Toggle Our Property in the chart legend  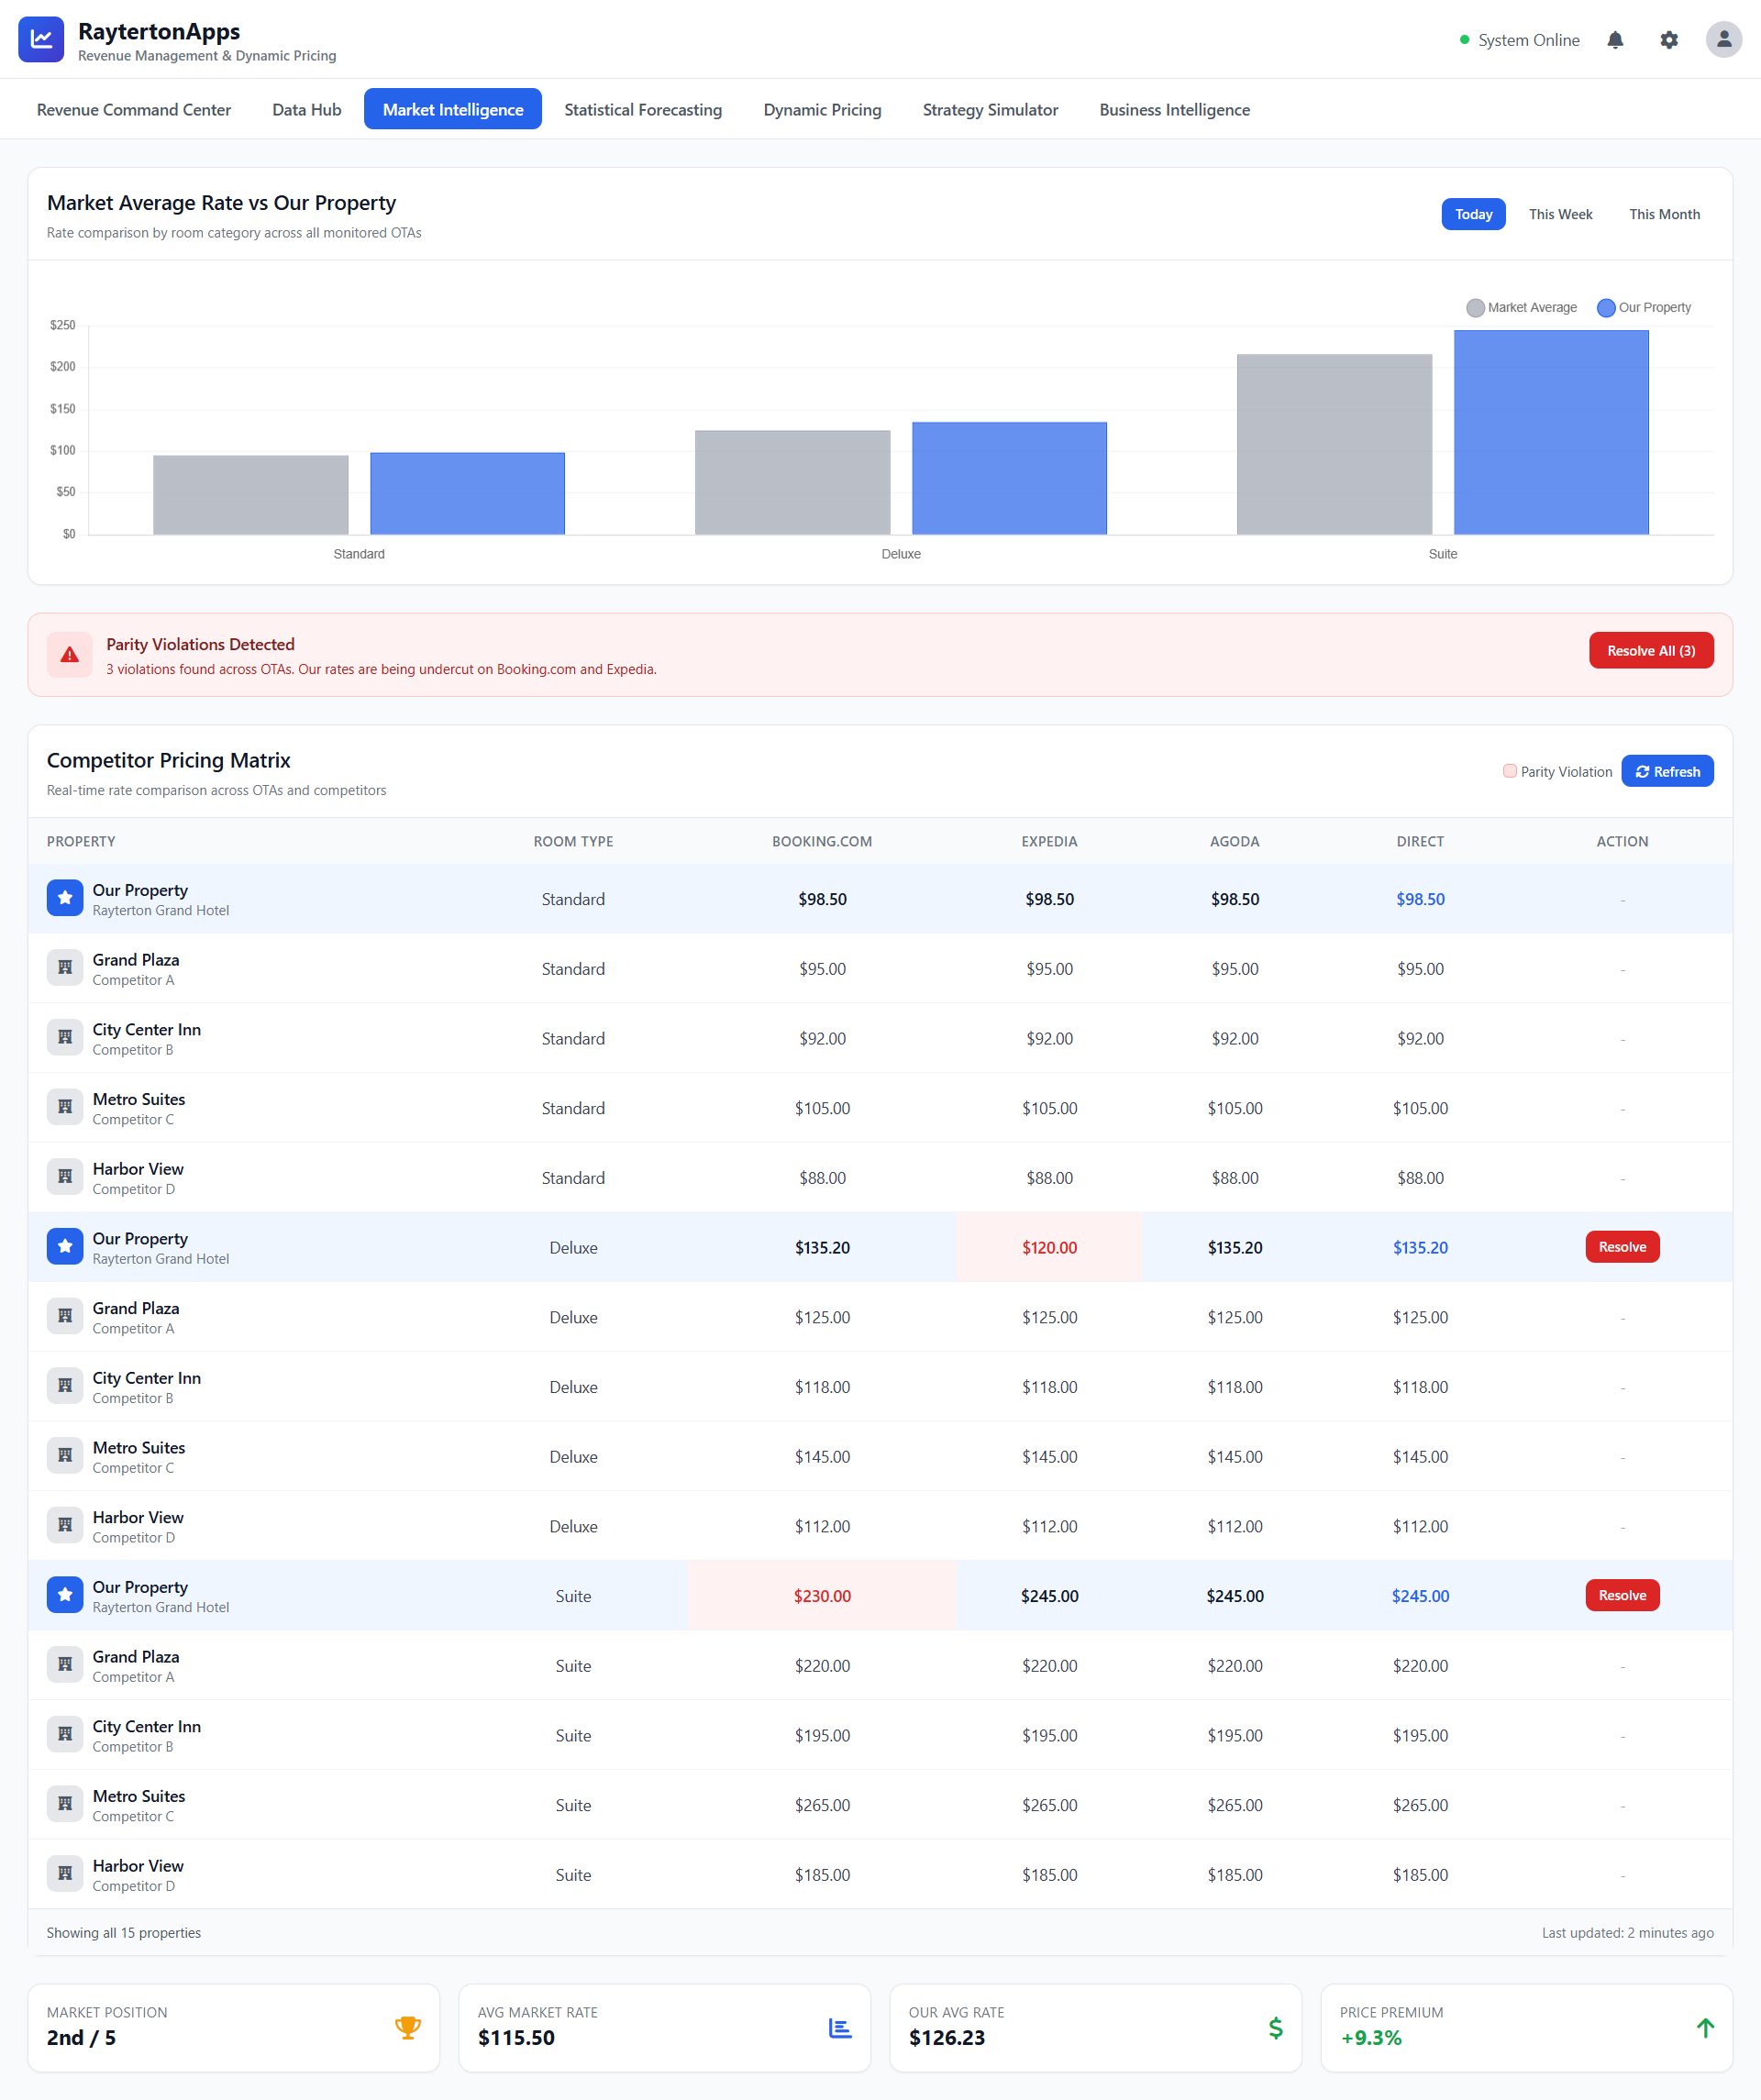(1644, 307)
